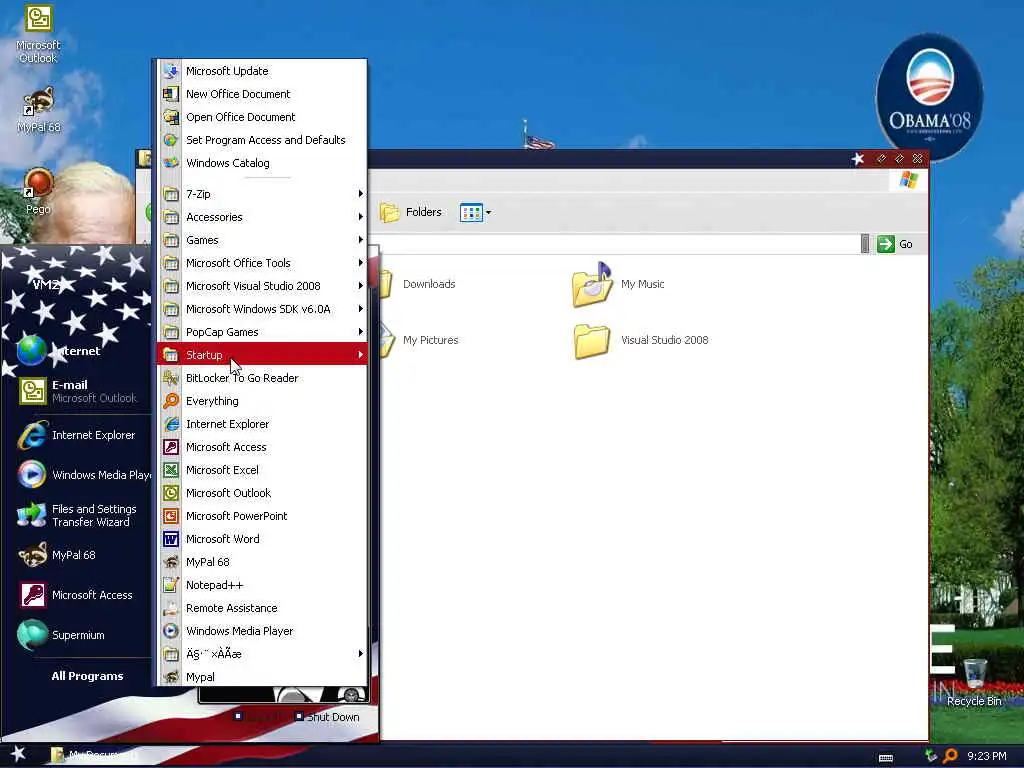The height and width of the screenshot is (768, 1024).
Task: Click the keyboard tray icon
Action: tap(886, 758)
